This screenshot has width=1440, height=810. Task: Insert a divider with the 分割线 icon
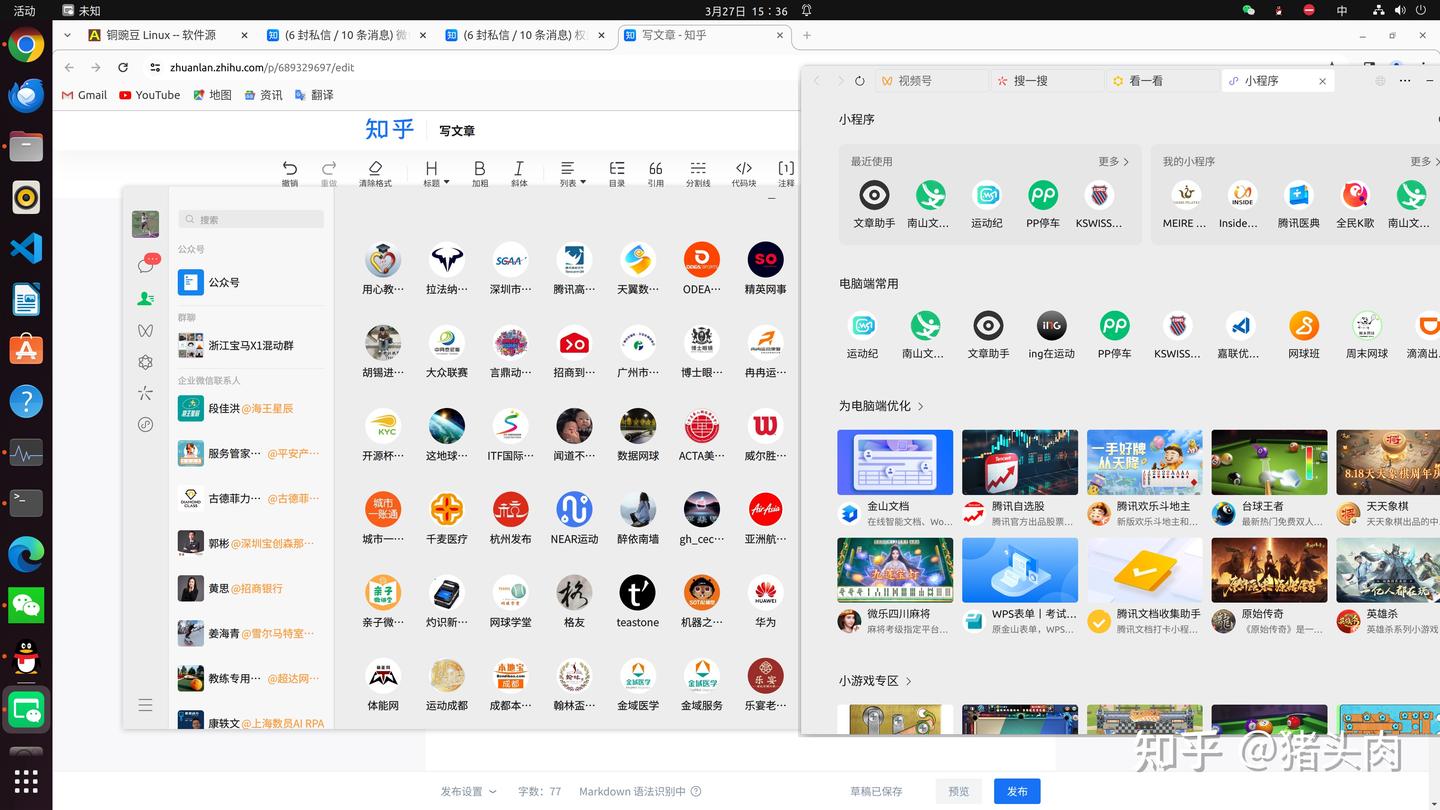[x=700, y=169]
